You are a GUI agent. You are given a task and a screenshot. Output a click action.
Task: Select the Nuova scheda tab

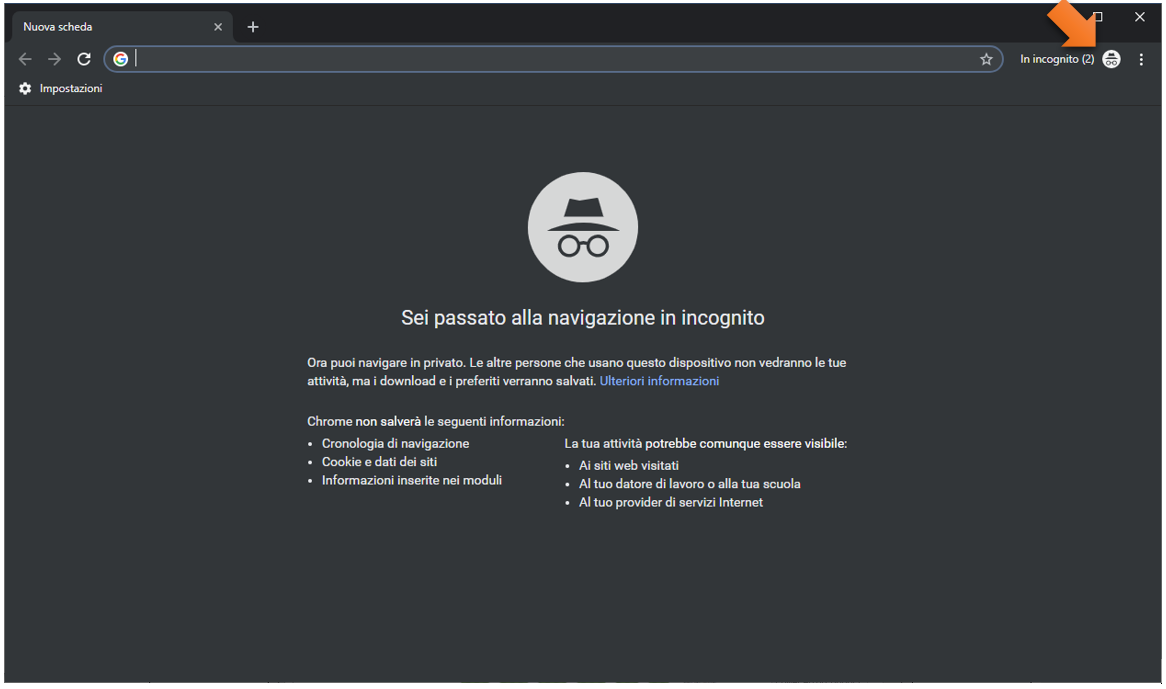(x=123, y=27)
